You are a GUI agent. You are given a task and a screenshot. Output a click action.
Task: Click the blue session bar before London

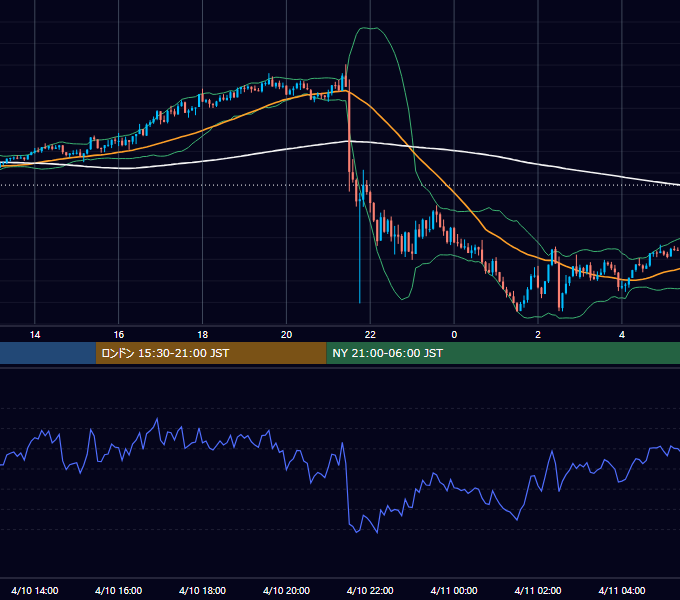(x=48, y=353)
